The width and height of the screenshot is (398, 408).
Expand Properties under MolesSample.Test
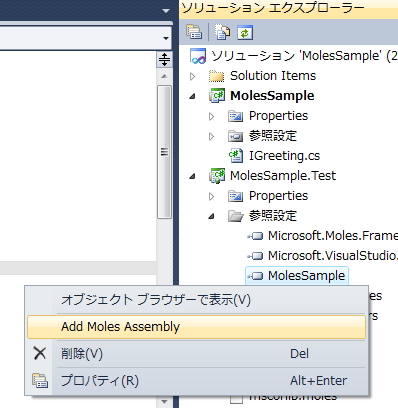[211, 196]
